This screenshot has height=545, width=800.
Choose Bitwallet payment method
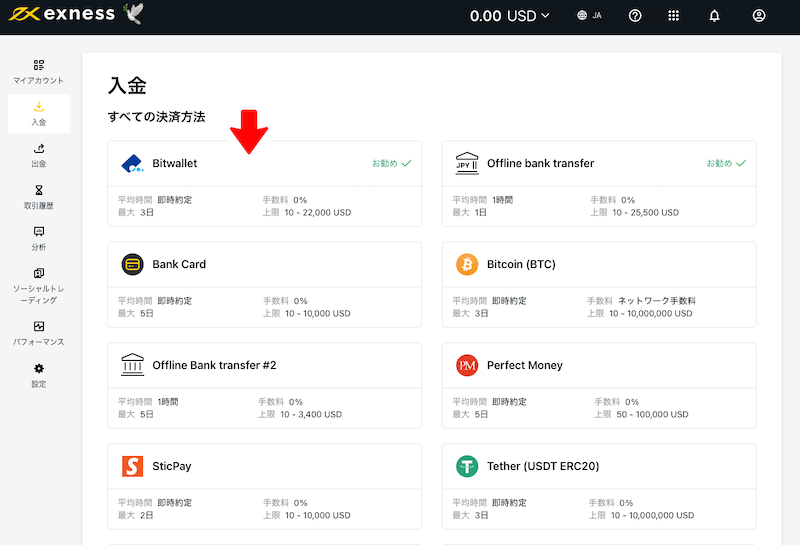pyautogui.click(x=264, y=184)
